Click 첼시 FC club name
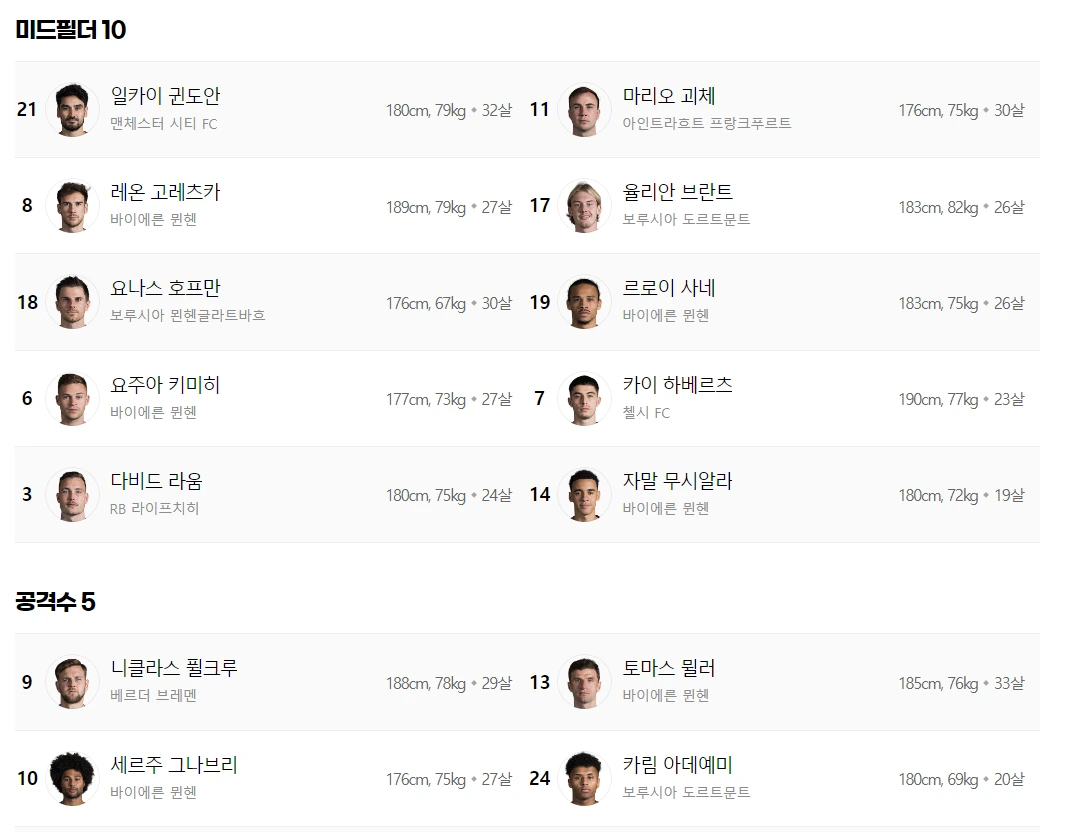Image resolution: width=1068 pixels, height=832 pixels. [646, 413]
